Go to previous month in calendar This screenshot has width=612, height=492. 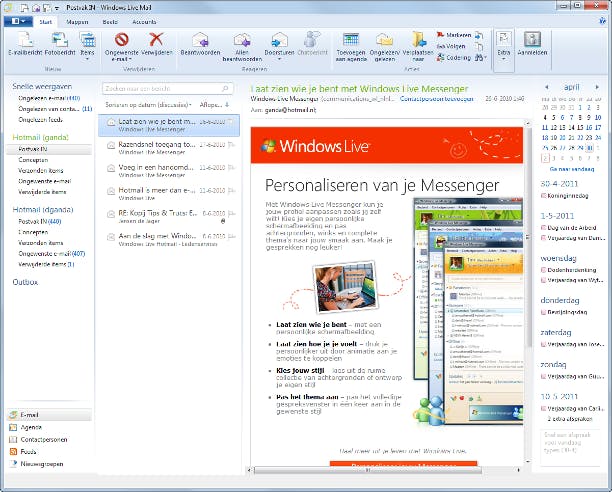pyautogui.click(x=546, y=87)
